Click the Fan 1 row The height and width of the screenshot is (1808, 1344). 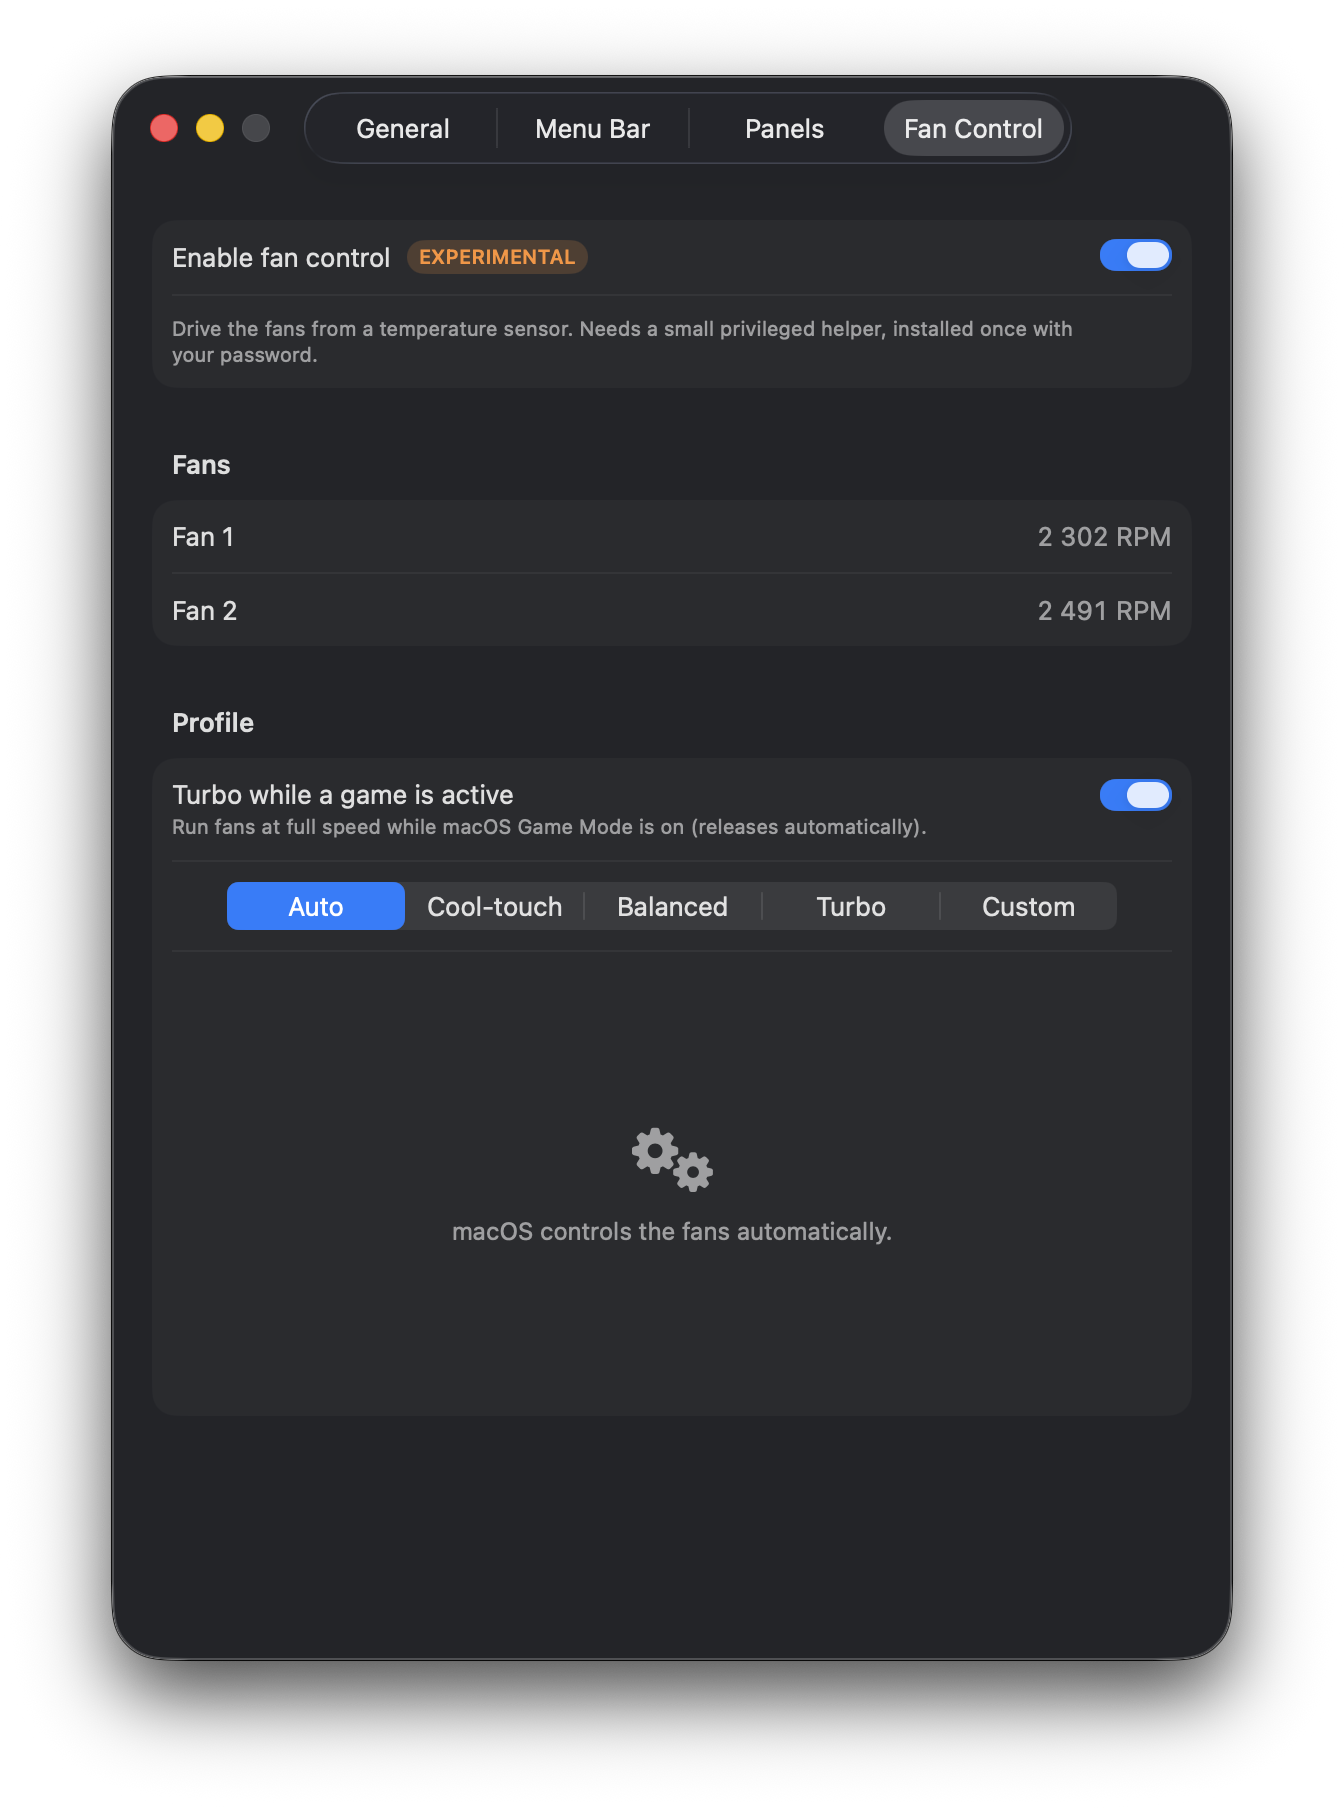[672, 537]
